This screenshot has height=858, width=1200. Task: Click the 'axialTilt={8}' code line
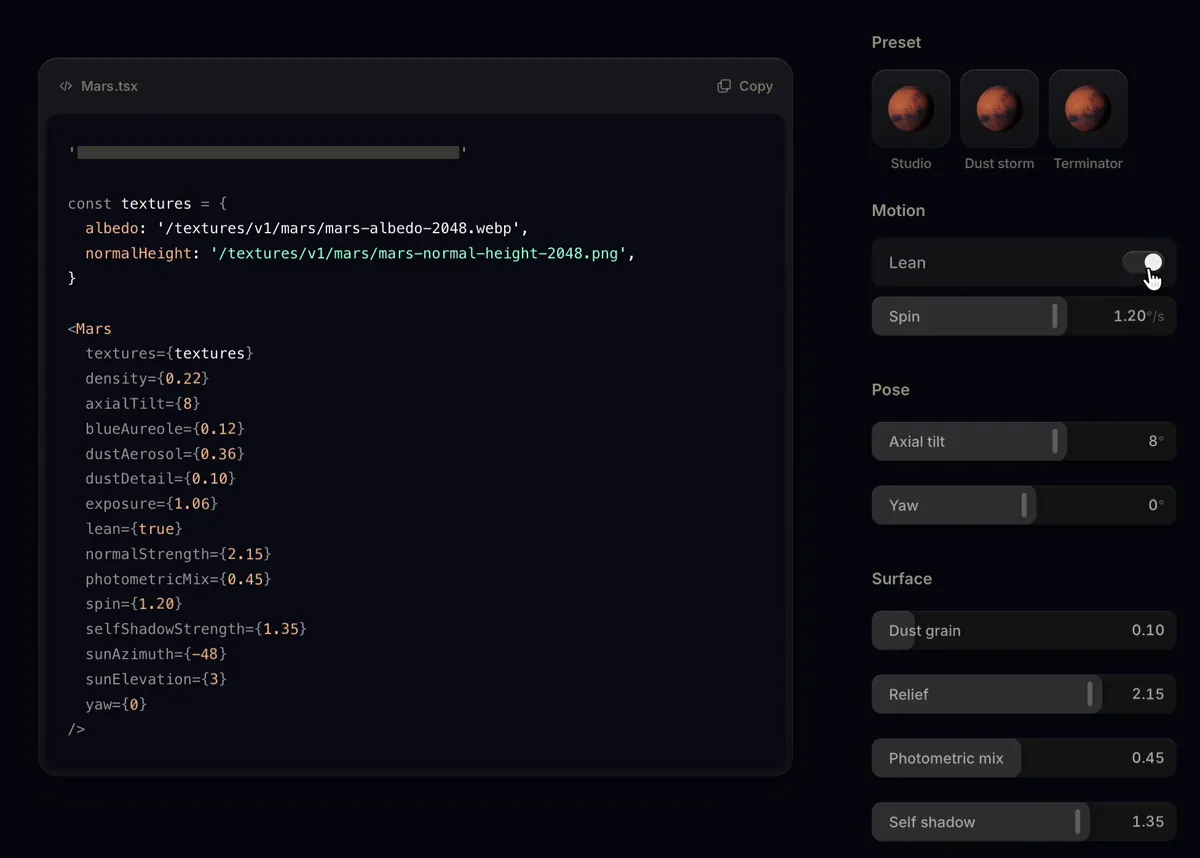[143, 403]
